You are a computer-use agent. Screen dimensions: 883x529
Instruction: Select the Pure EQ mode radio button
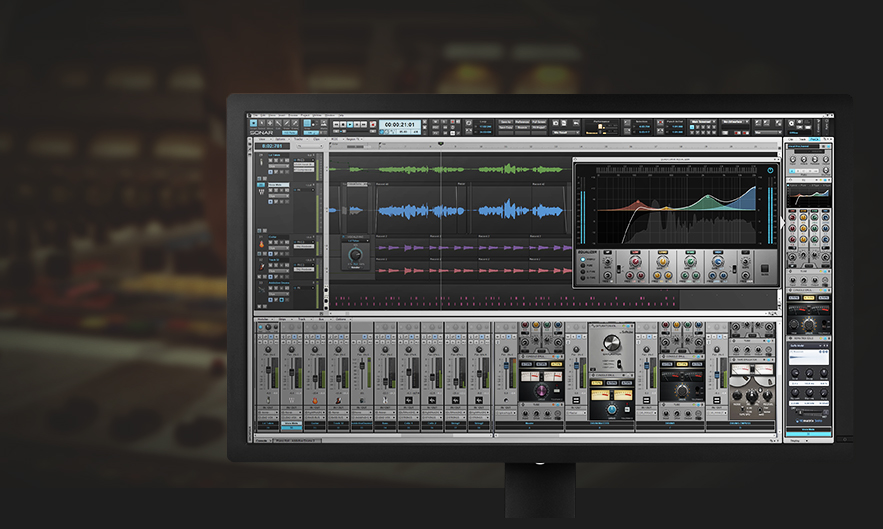583,265
